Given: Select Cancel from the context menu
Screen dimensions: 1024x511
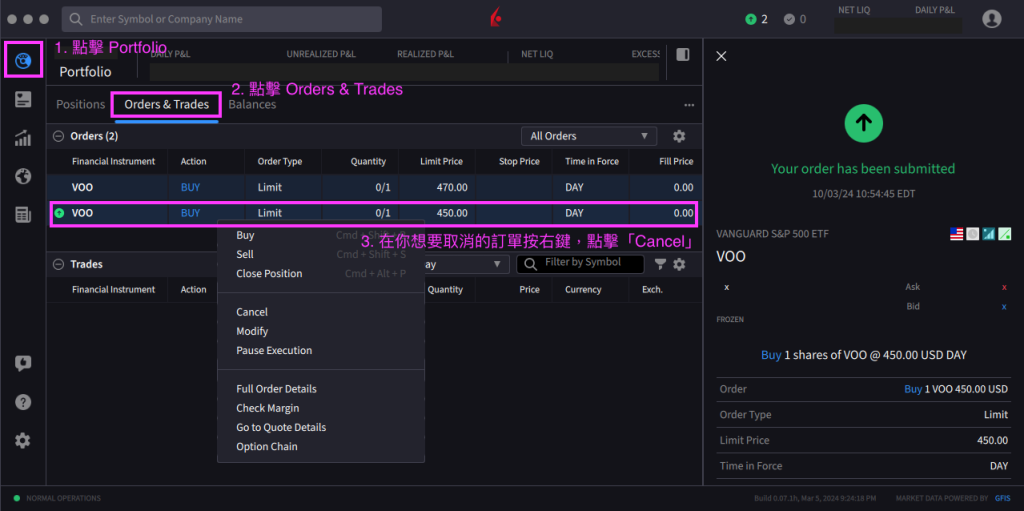Looking at the screenshot, I should pyautogui.click(x=252, y=312).
